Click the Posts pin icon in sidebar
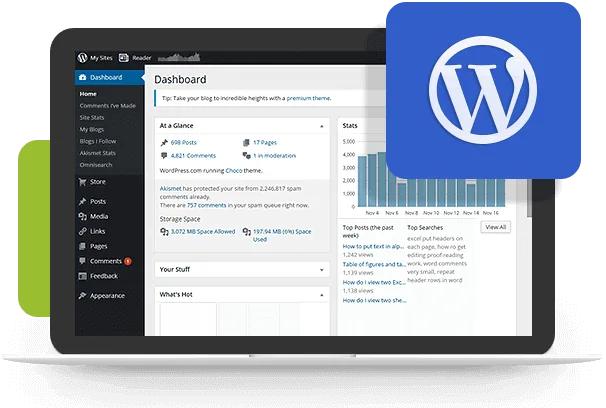 [82, 201]
